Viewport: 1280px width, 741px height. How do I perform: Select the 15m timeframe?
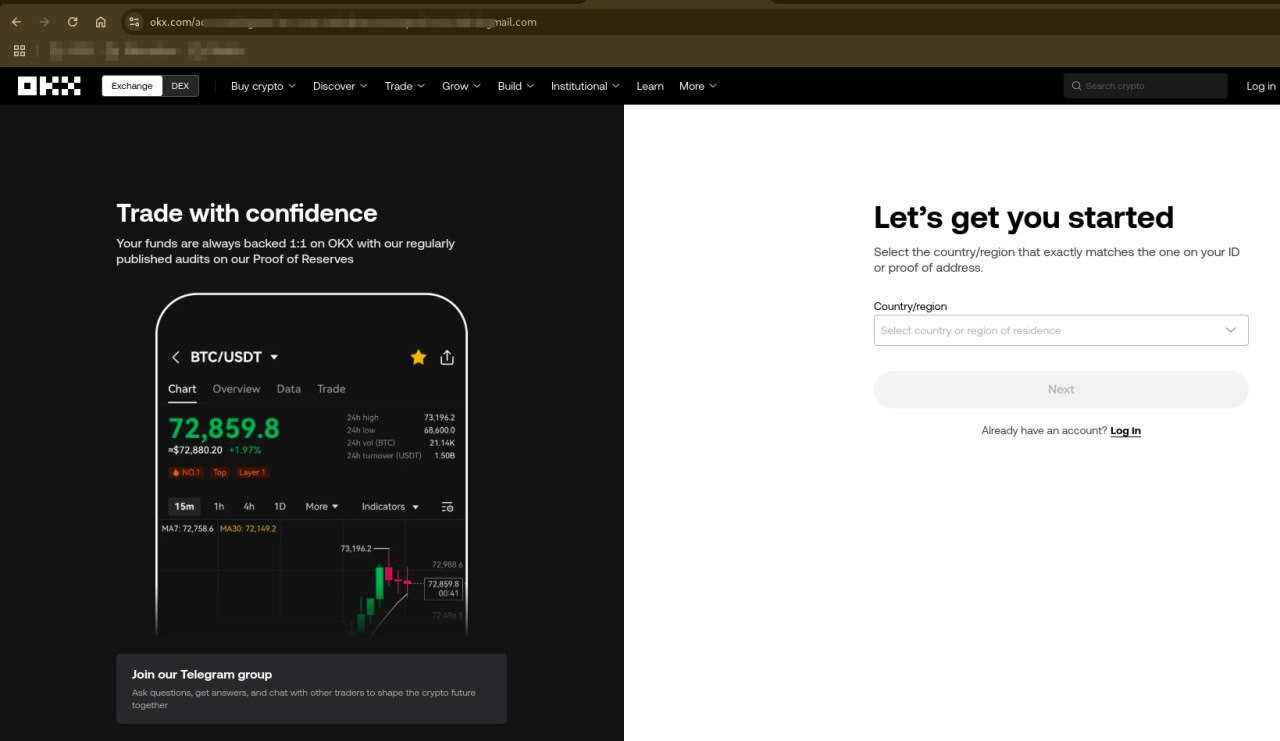[x=184, y=507]
